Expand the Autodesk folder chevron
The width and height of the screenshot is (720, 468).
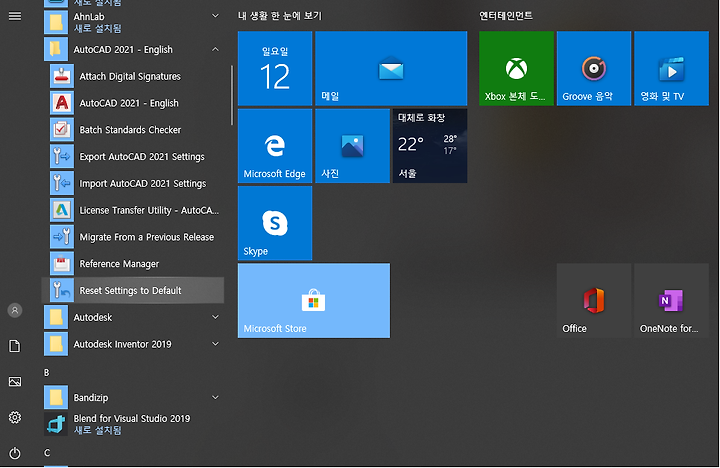215,317
